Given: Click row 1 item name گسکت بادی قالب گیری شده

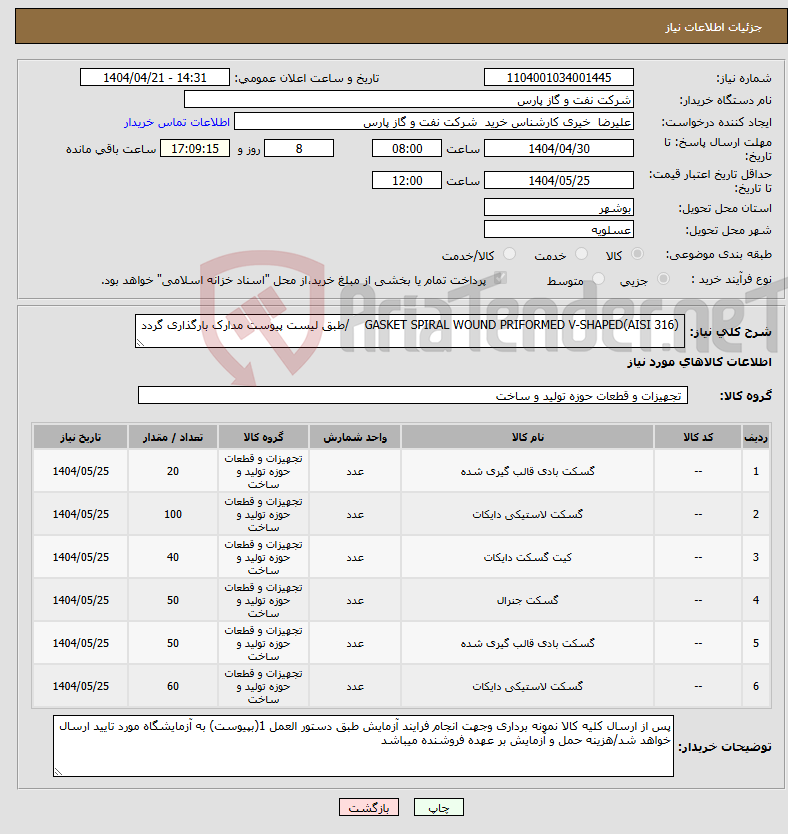Looking at the screenshot, I should (x=527, y=471).
